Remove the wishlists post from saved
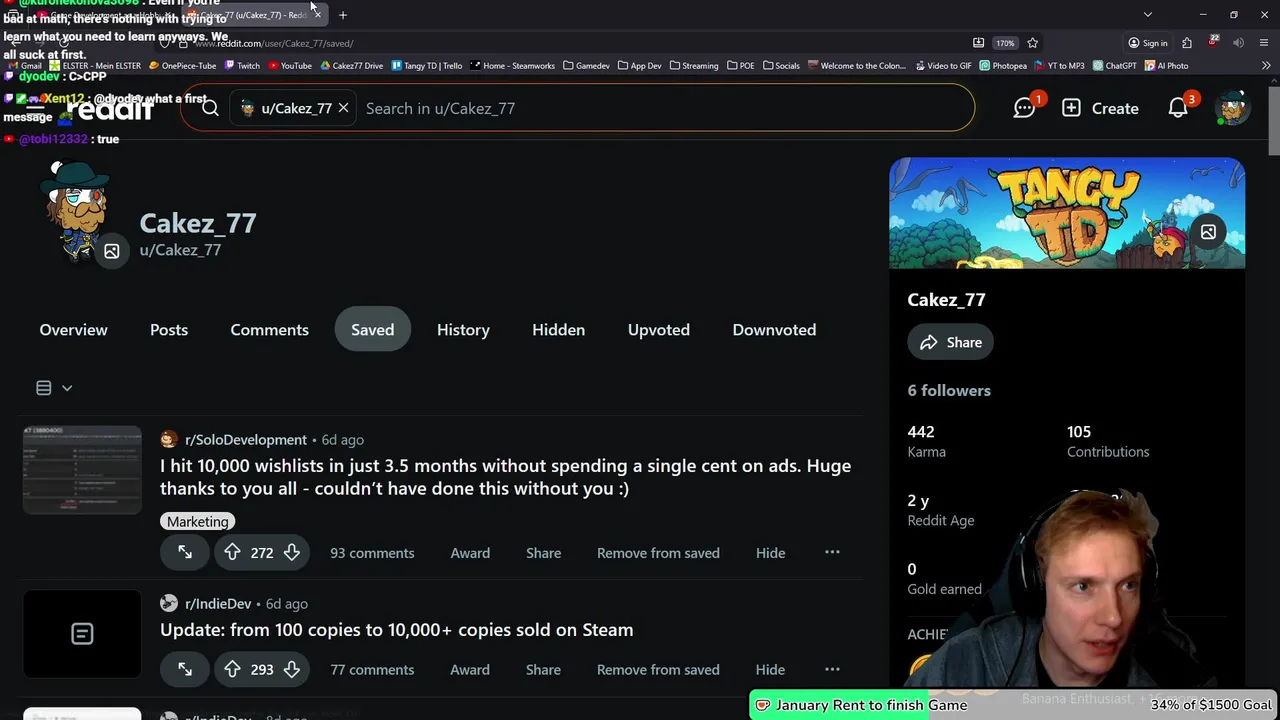Viewport: 1280px width, 720px height. 658,553
